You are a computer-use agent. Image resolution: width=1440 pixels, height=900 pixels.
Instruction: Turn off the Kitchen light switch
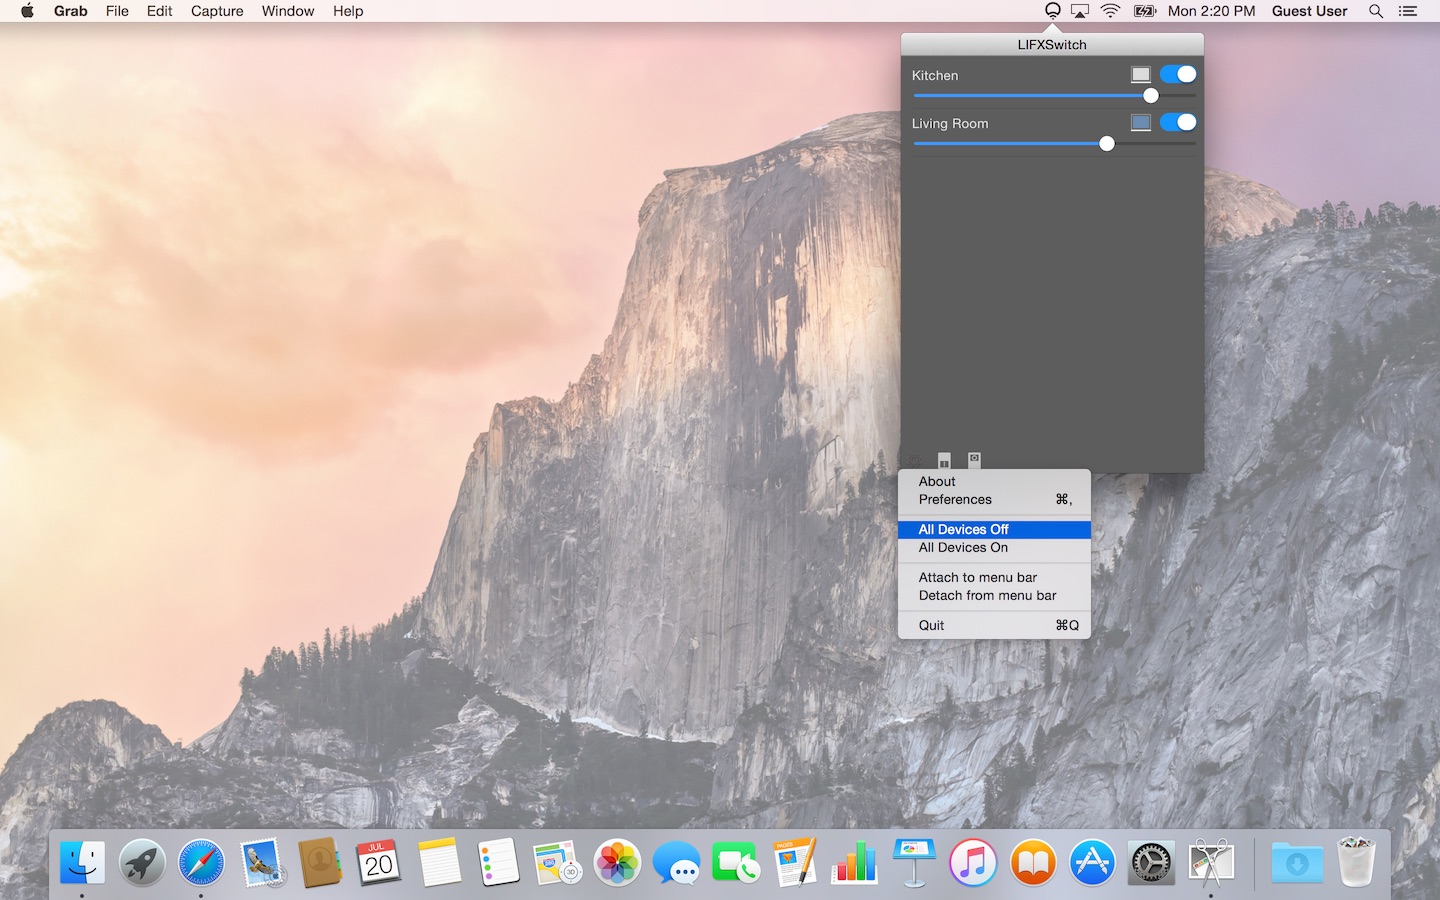click(x=1178, y=74)
